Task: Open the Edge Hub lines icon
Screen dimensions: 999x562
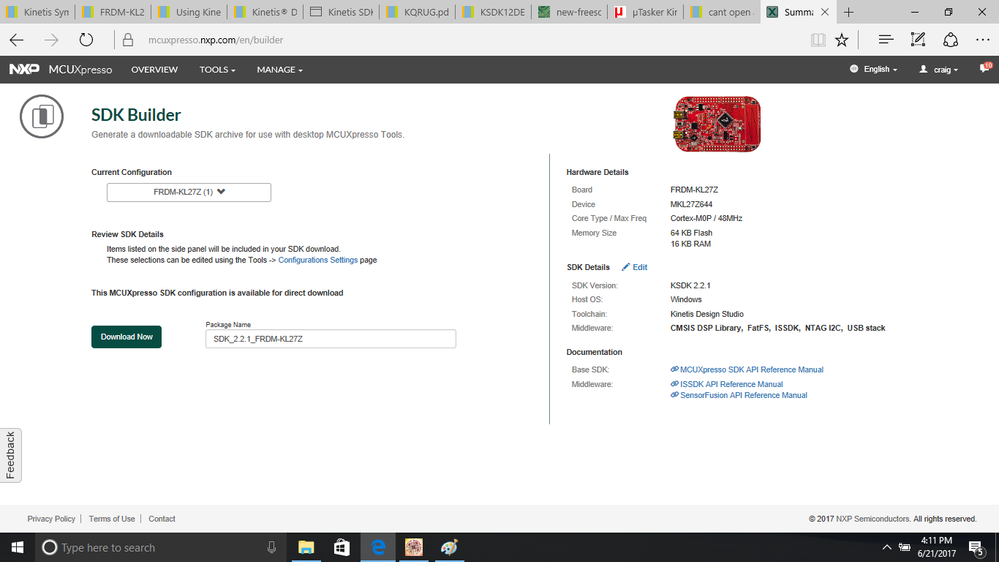Action: point(886,40)
